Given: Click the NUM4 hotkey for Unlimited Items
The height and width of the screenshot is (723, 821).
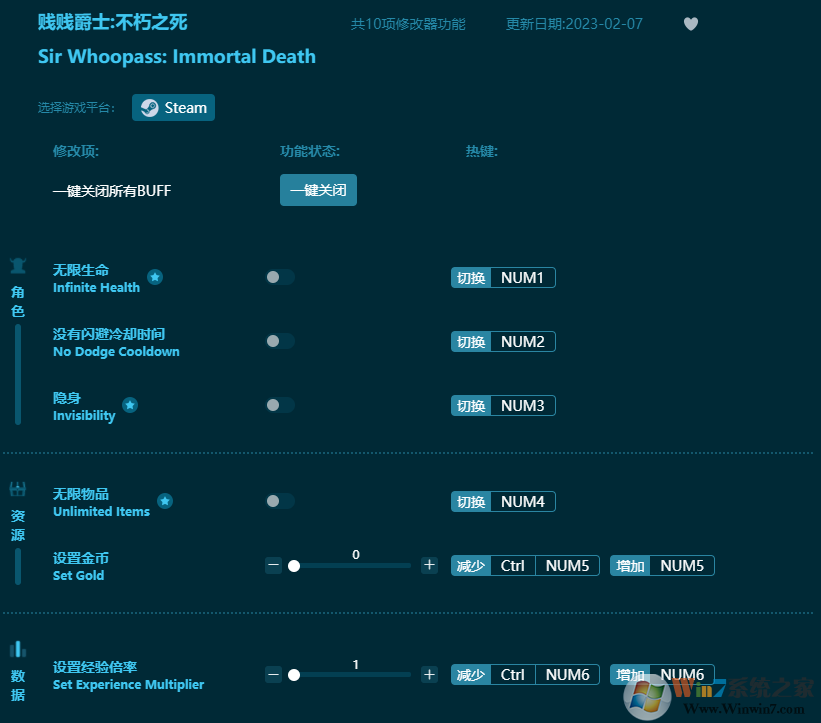Looking at the screenshot, I should (x=523, y=502).
